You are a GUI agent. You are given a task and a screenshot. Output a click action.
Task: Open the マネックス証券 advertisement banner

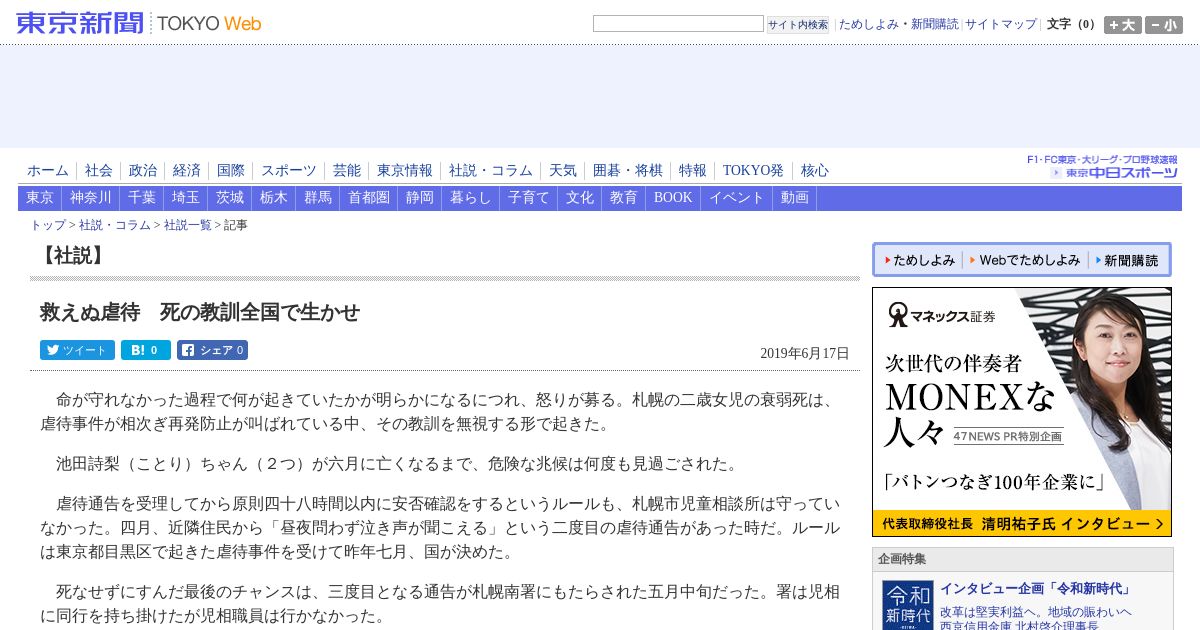click(x=1022, y=412)
